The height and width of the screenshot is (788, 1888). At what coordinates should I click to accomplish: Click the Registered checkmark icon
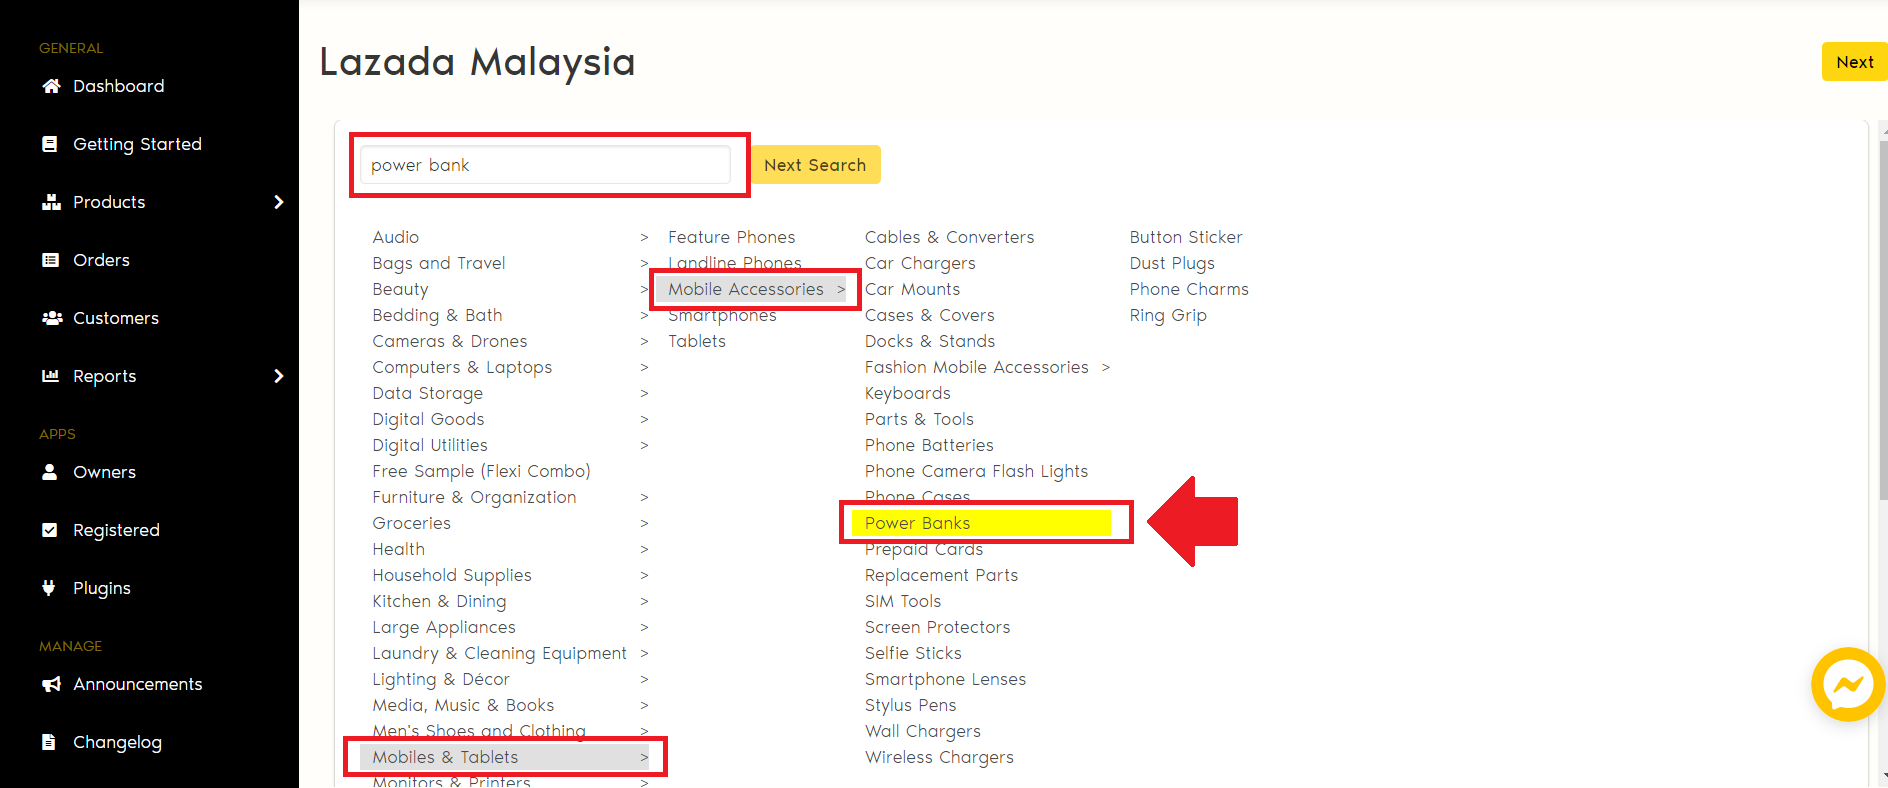50,530
